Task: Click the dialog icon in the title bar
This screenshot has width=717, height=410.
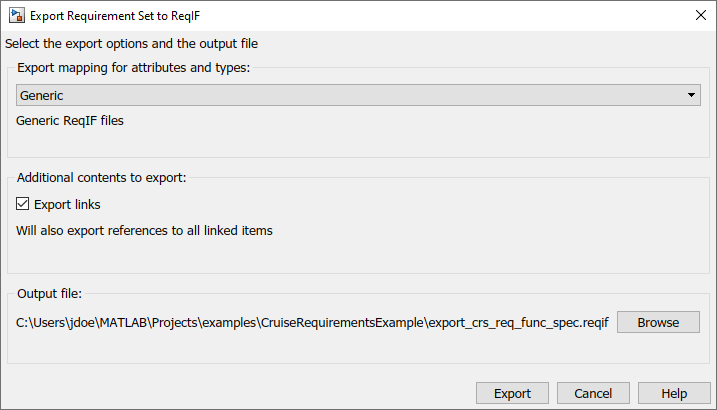Action: [x=15, y=15]
